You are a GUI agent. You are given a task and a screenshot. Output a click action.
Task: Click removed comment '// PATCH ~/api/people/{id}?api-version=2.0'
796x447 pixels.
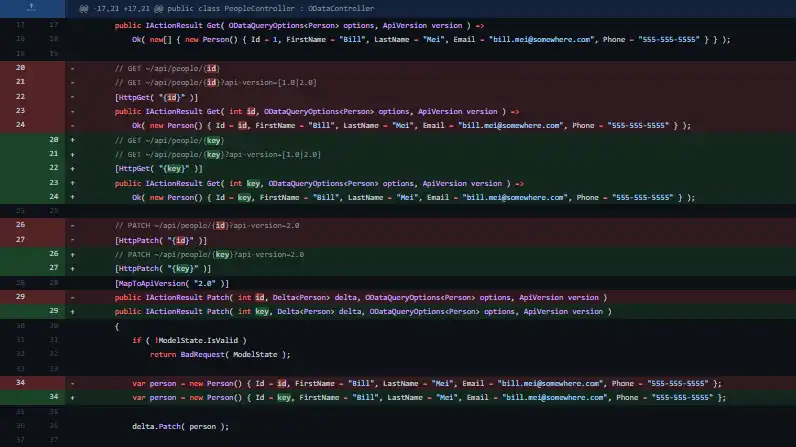207,226
